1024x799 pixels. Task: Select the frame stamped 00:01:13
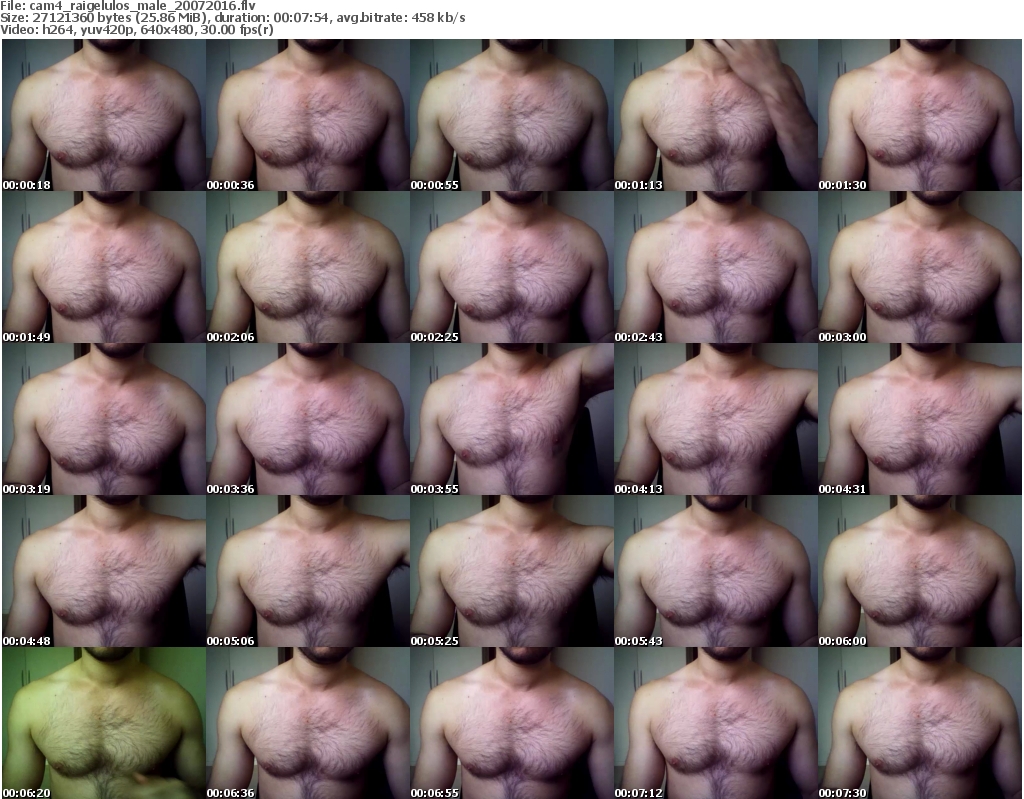click(716, 115)
